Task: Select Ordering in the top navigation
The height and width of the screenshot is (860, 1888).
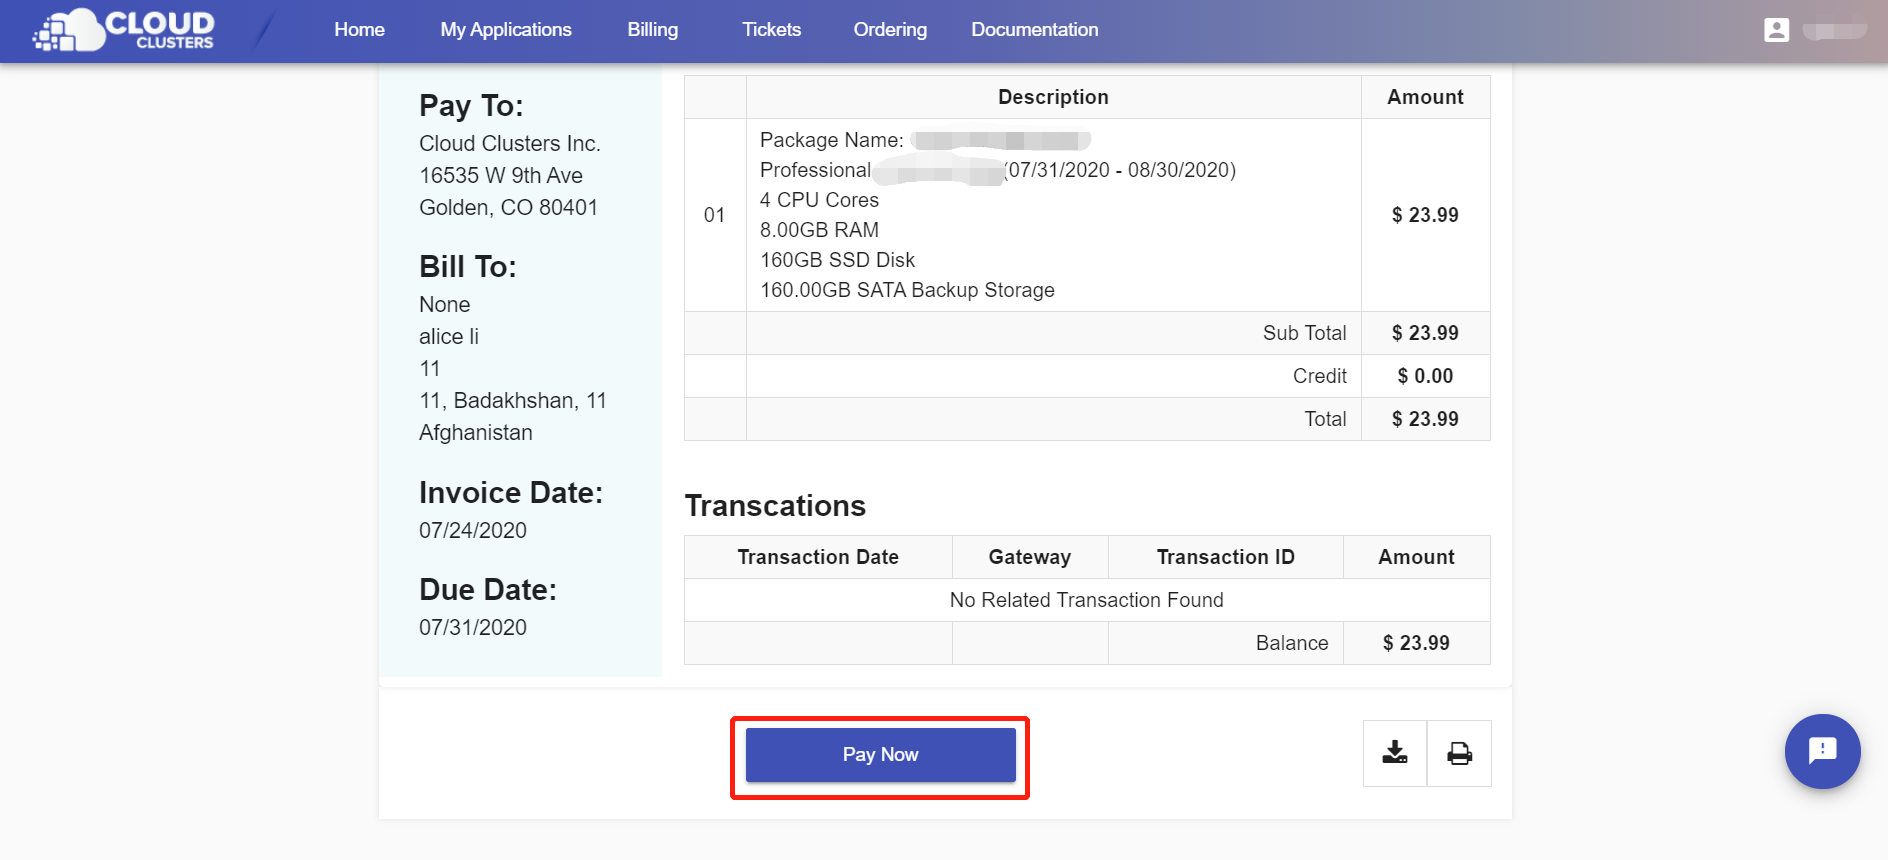Action: (x=890, y=30)
